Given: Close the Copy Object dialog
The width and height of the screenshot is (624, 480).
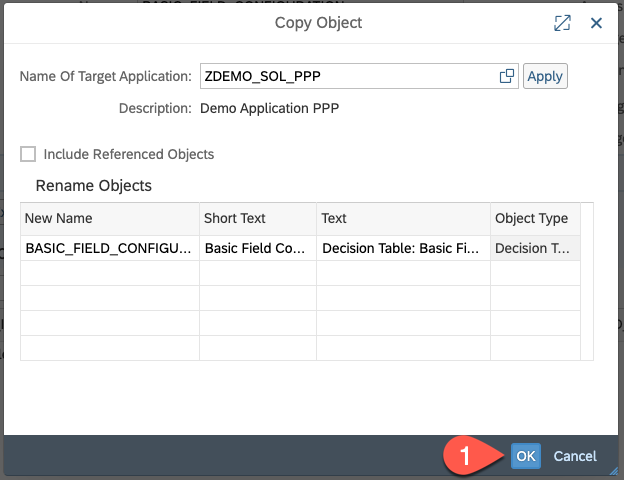Looking at the screenshot, I should point(596,23).
